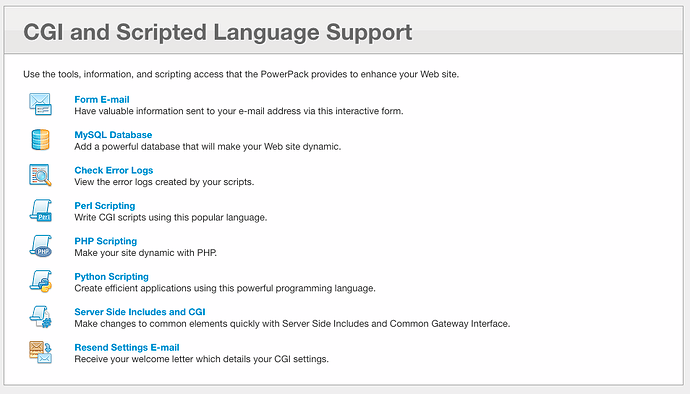Open the MySQL Database link

[x=113, y=135]
